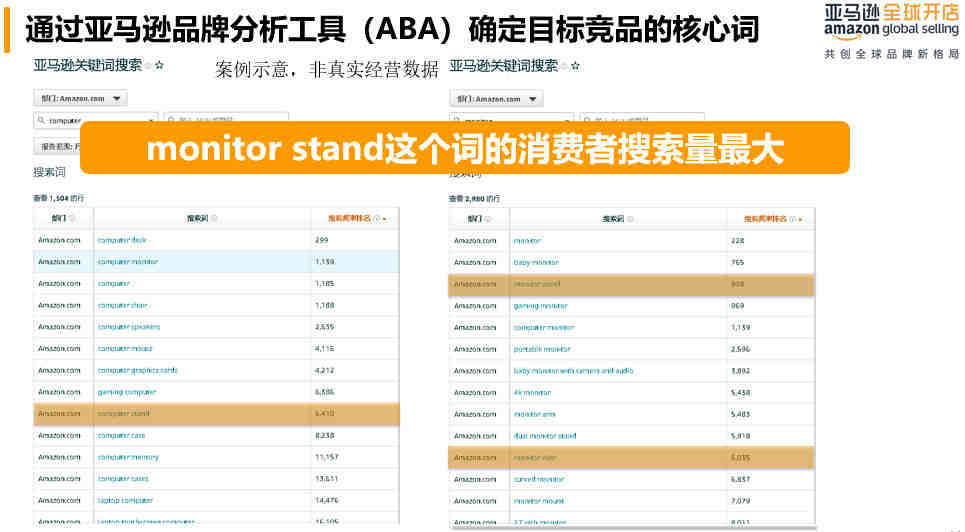
Task: Click rank value 1,185 in the left table
Action: tap(324, 283)
